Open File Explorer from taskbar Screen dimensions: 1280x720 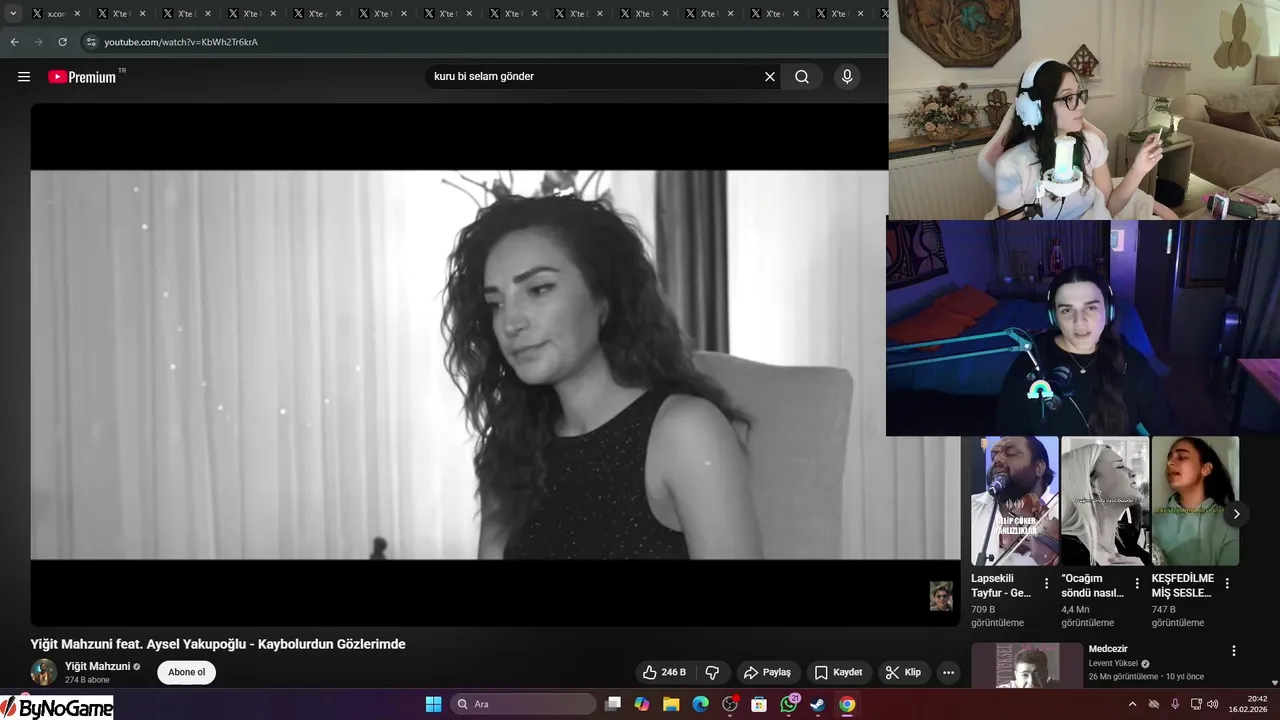coord(671,704)
